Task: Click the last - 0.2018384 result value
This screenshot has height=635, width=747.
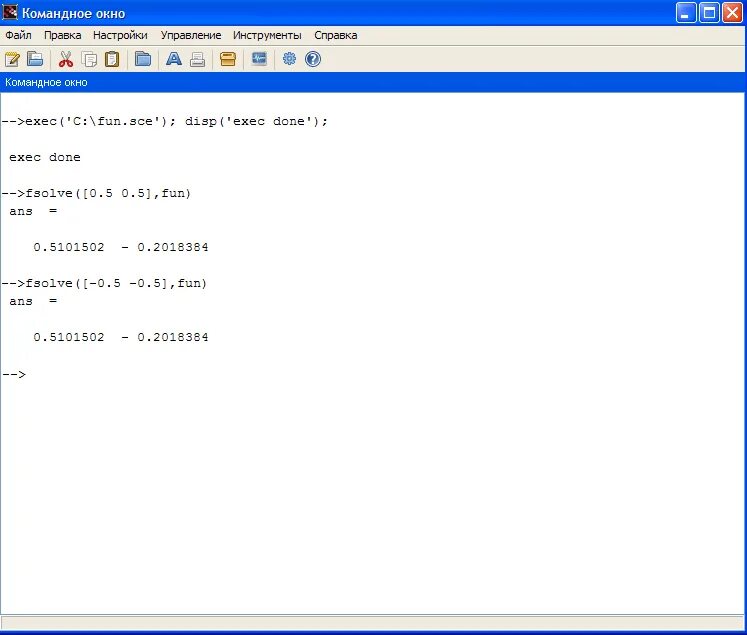Action: [165, 337]
